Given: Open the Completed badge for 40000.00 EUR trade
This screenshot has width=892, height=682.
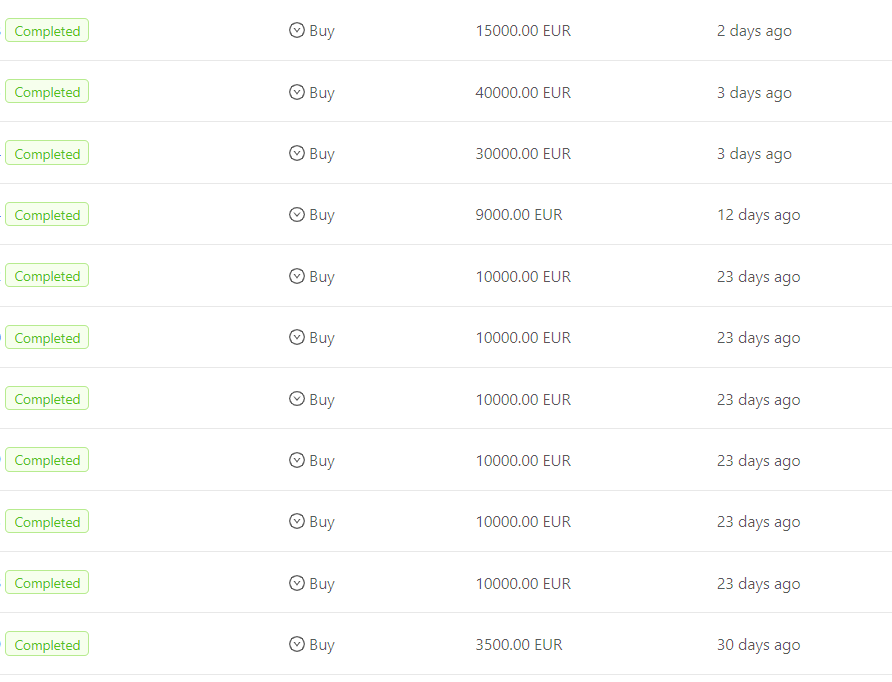Looking at the screenshot, I should coord(47,92).
